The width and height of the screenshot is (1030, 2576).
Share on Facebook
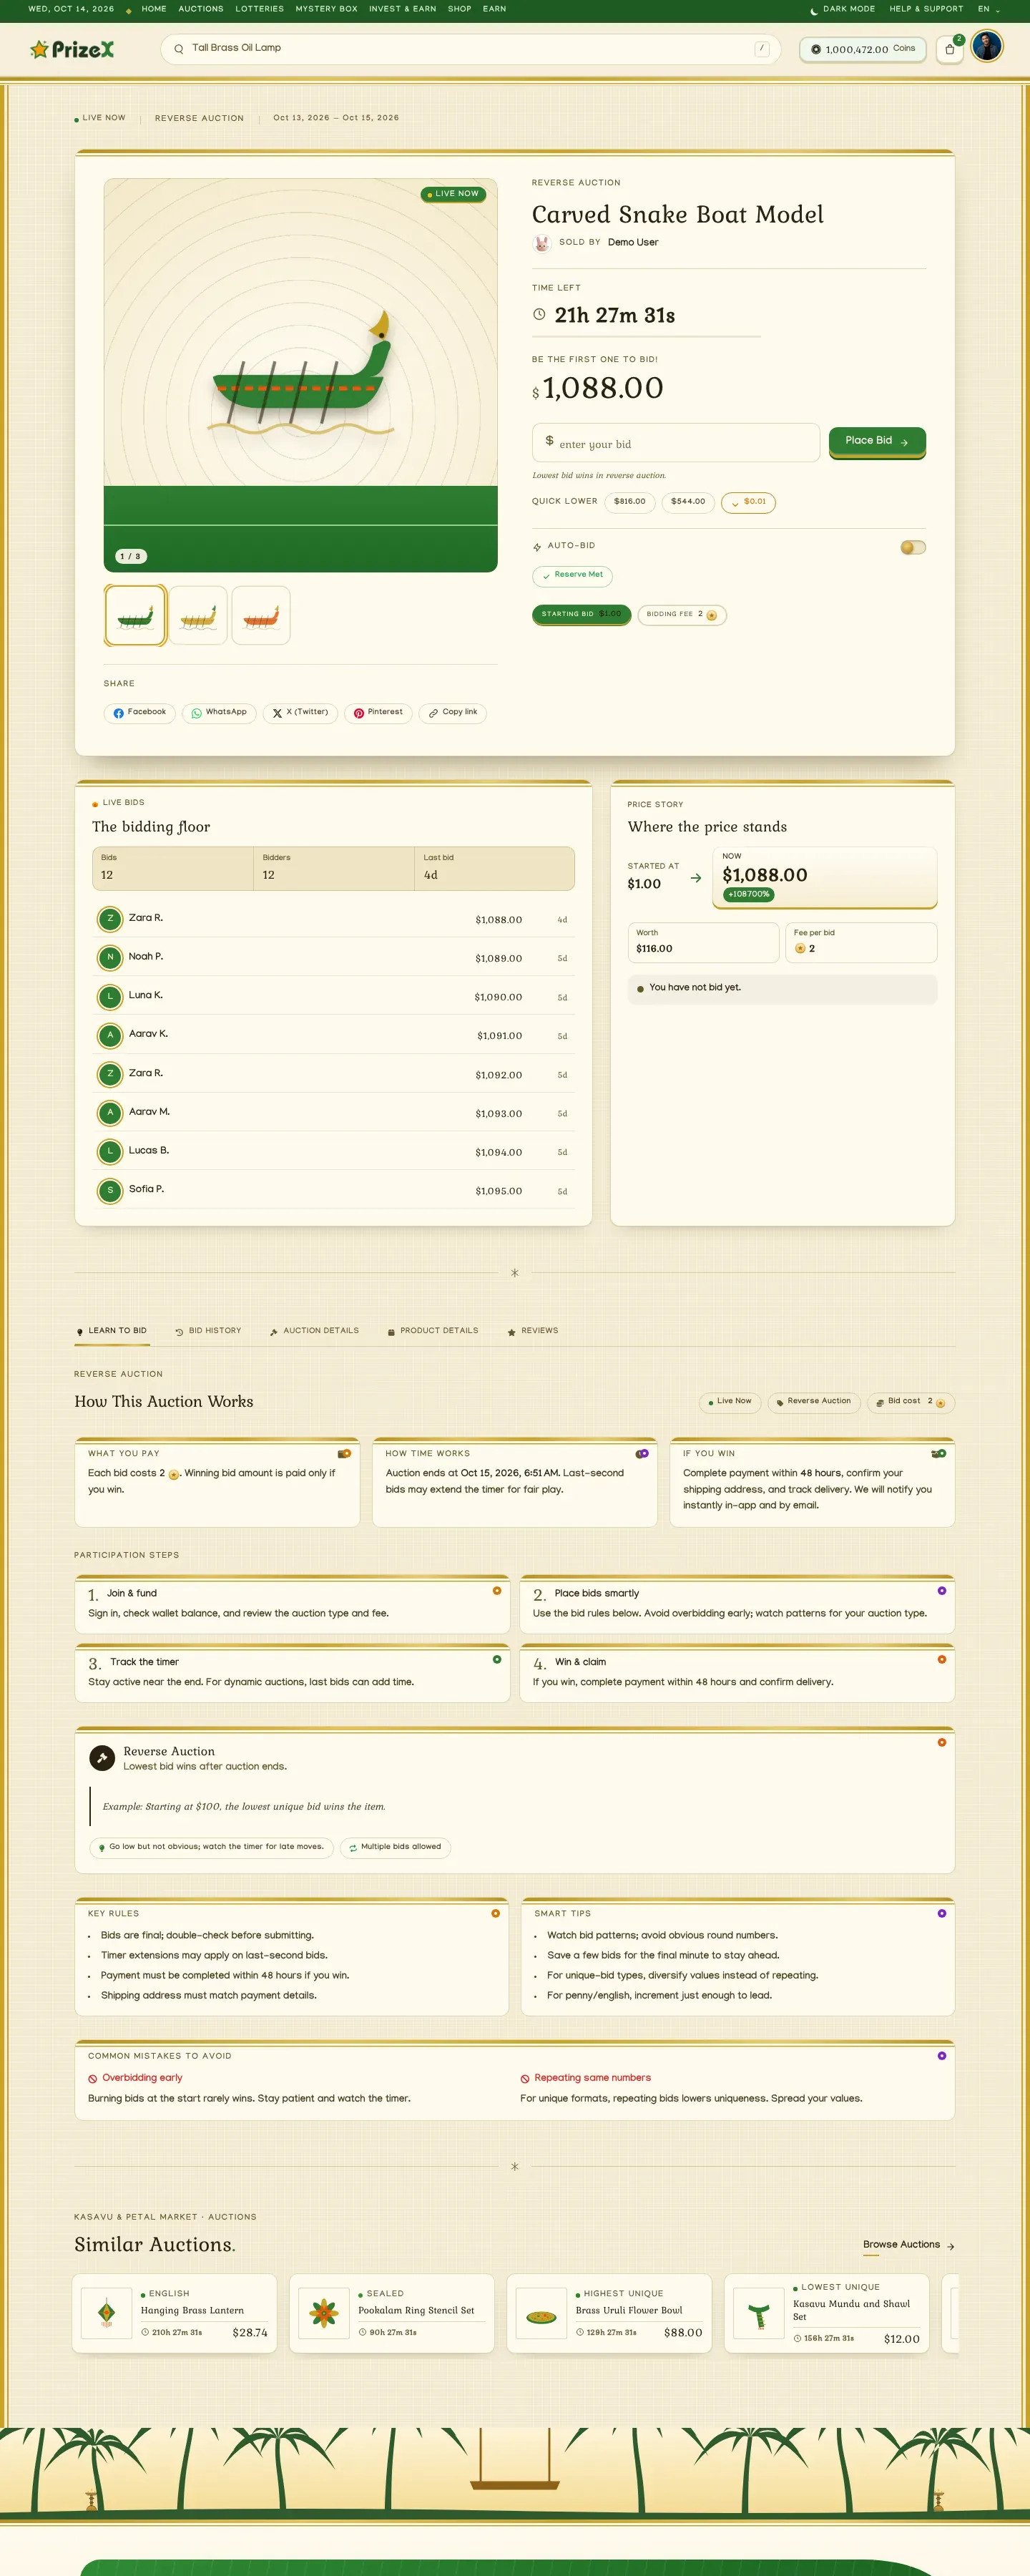[x=140, y=713]
